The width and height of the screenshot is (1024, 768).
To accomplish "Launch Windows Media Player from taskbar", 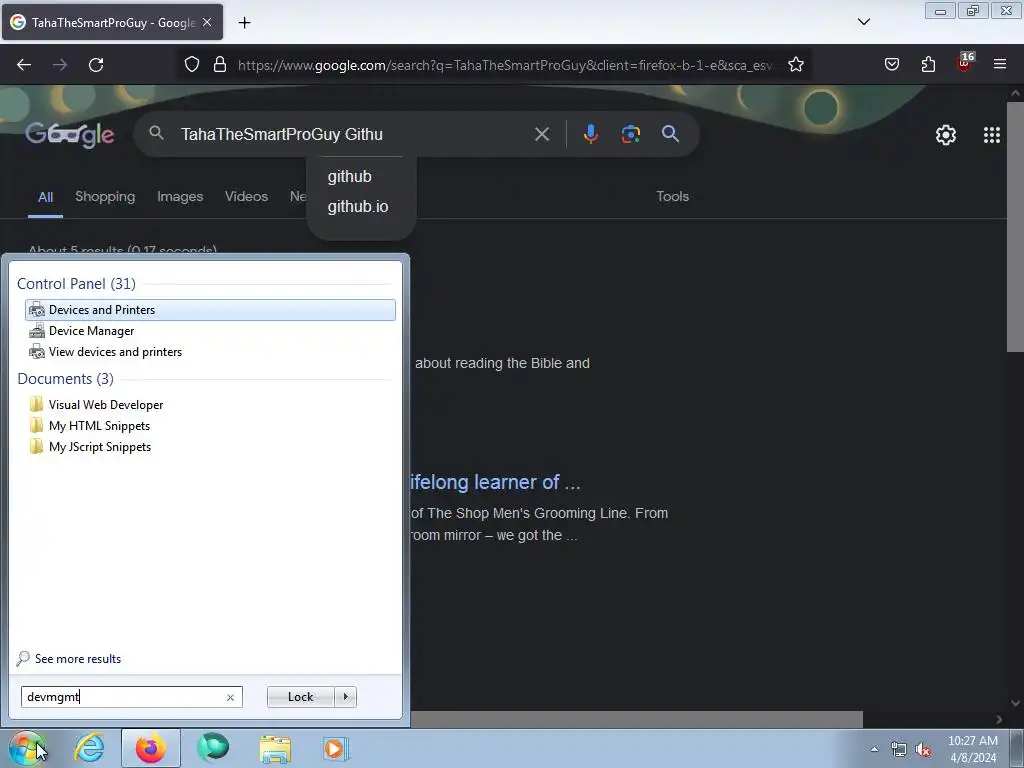I will click(336, 748).
